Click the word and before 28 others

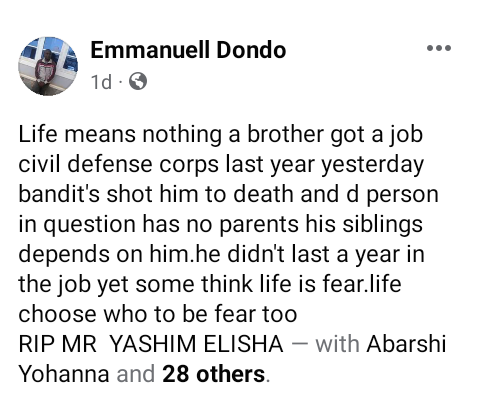click(x=136, y=374)
